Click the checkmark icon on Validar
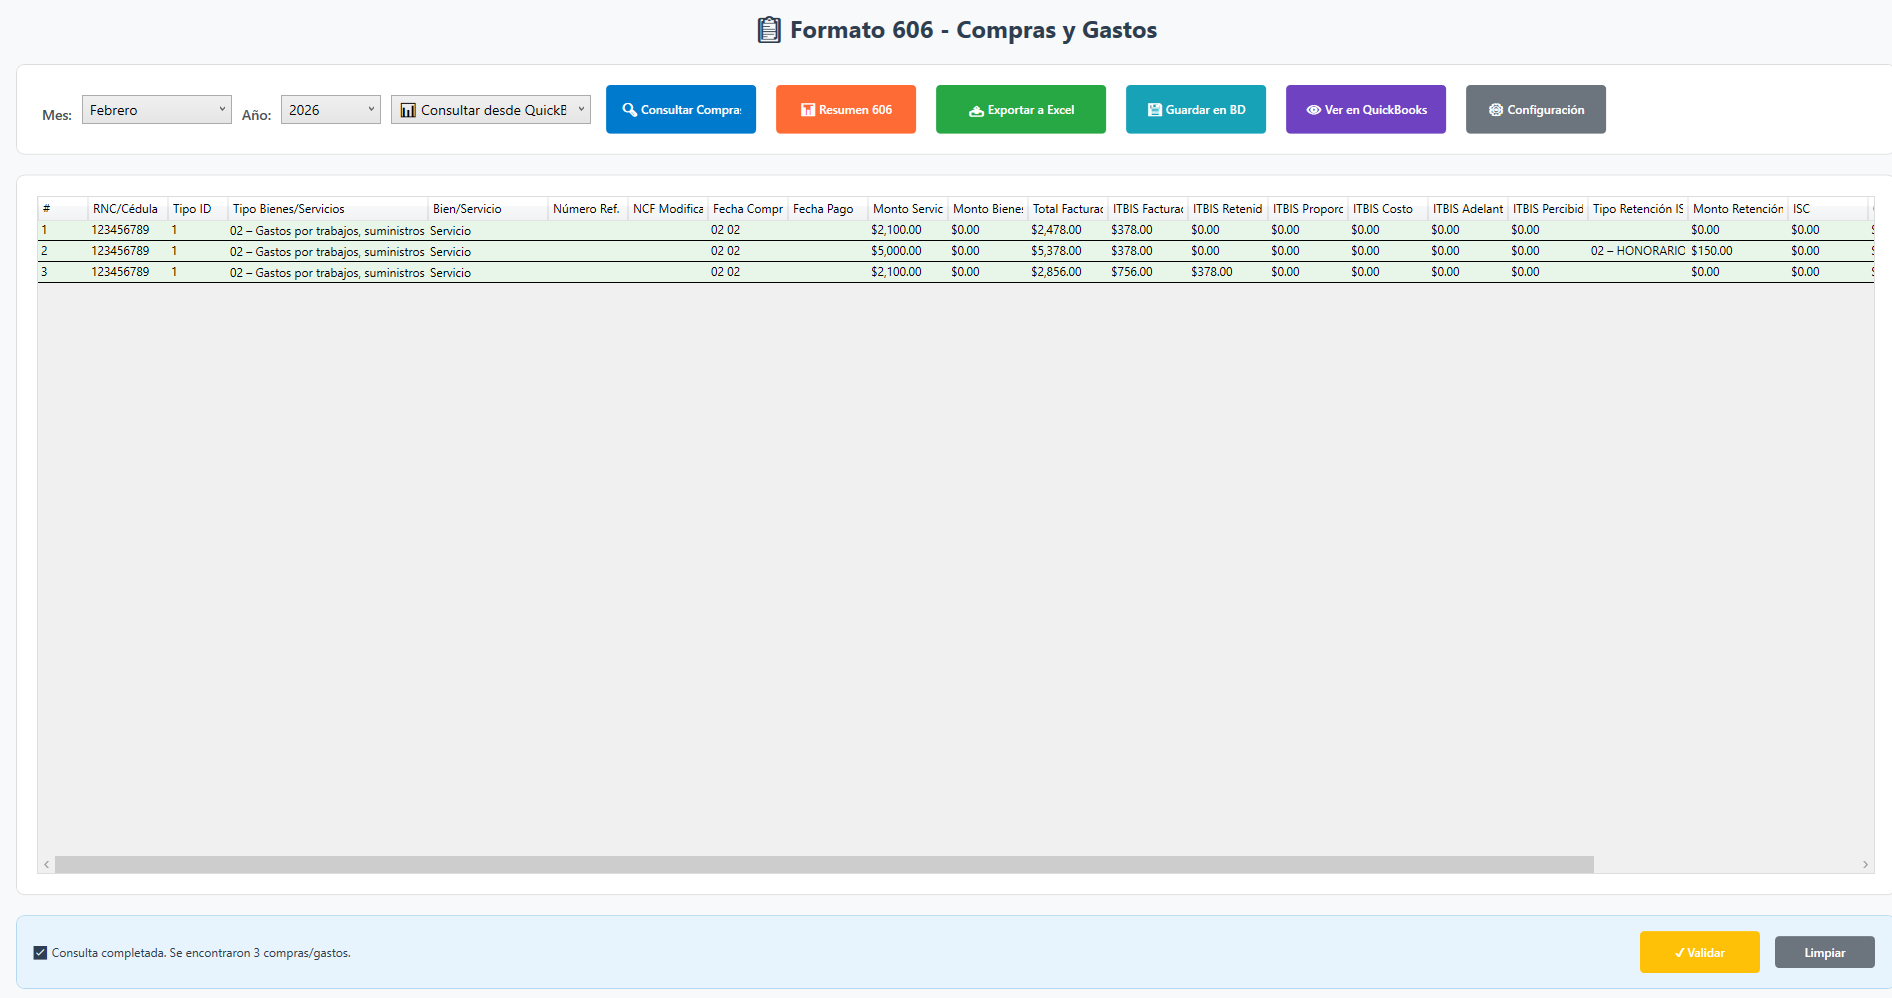Viewport: 1892px width, 998px height. pyautogui.click(x=1680, y=953)
